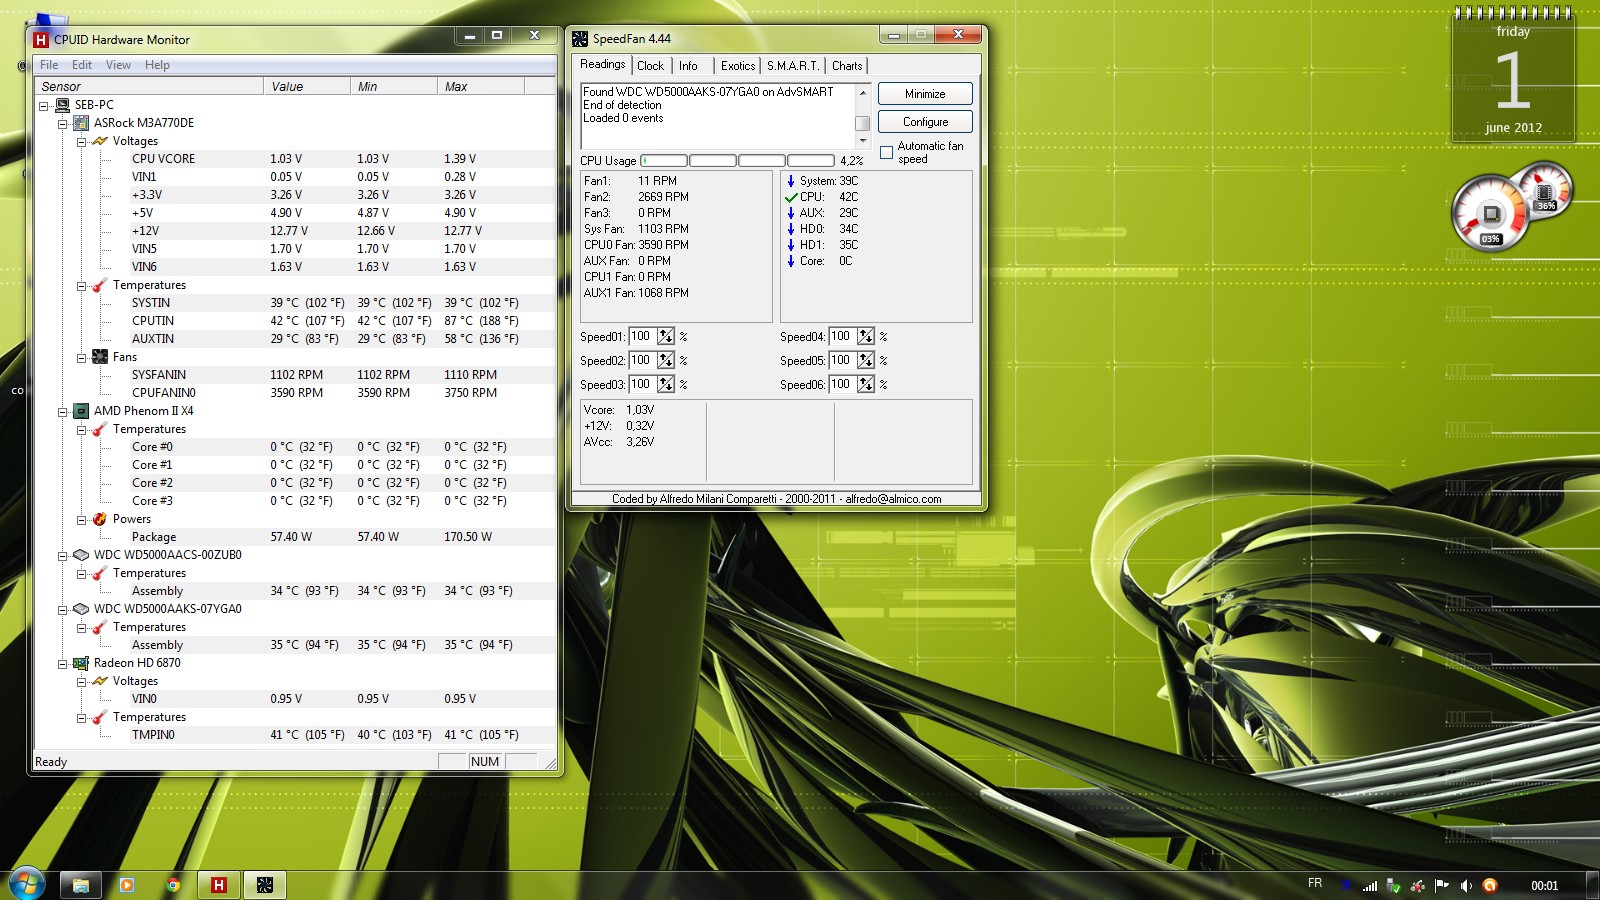Click the Speed01 spinner arrows
The height and width of the screenshot is (900, 1600).
tap(666, 337)
